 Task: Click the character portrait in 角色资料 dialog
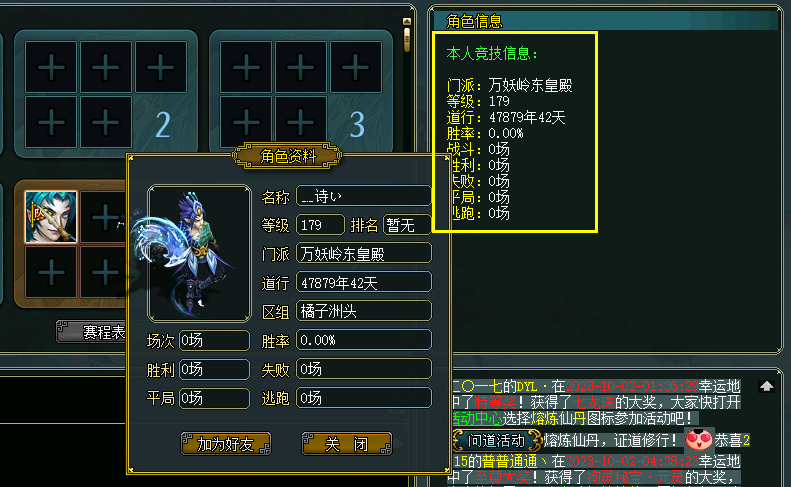199,253
